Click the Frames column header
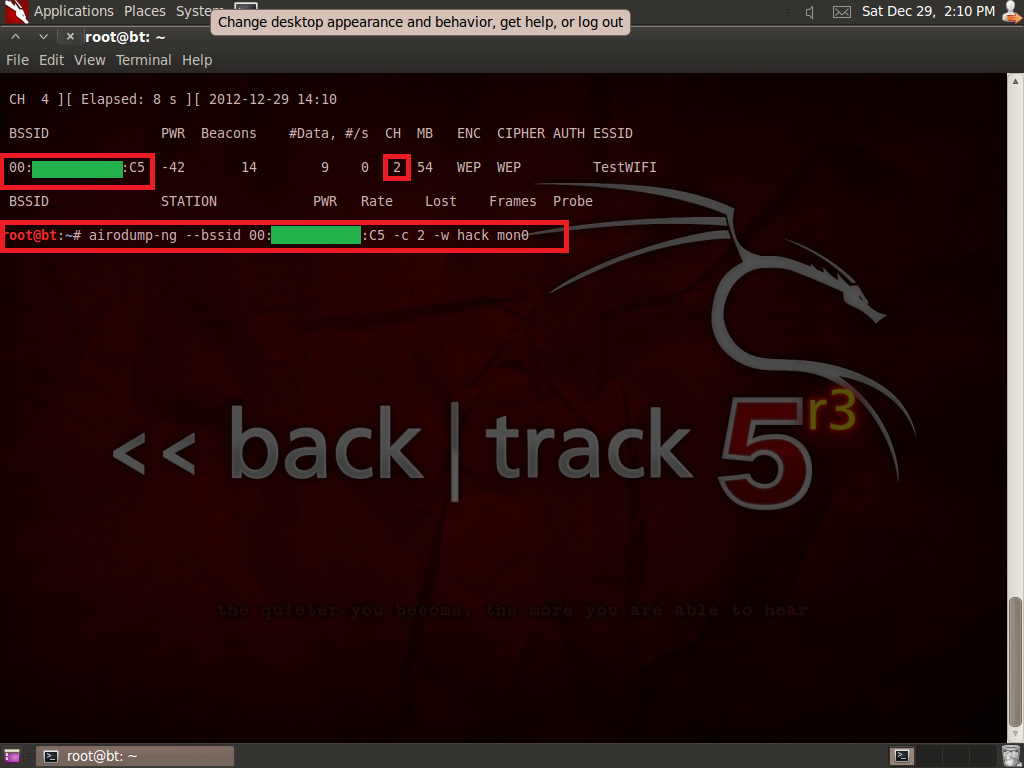The height and width of the screenshot is (768, 1024). 513,201
